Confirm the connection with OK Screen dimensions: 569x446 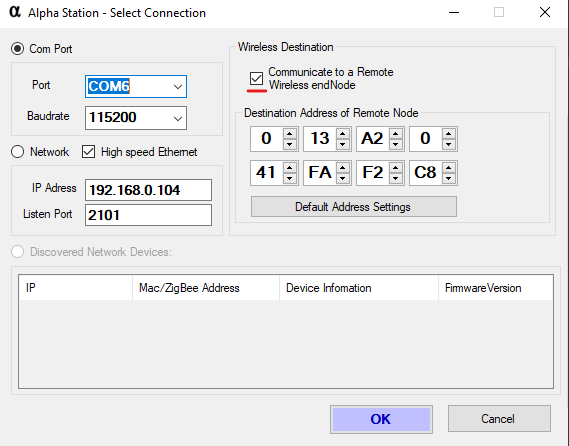[x=381, y=419]
